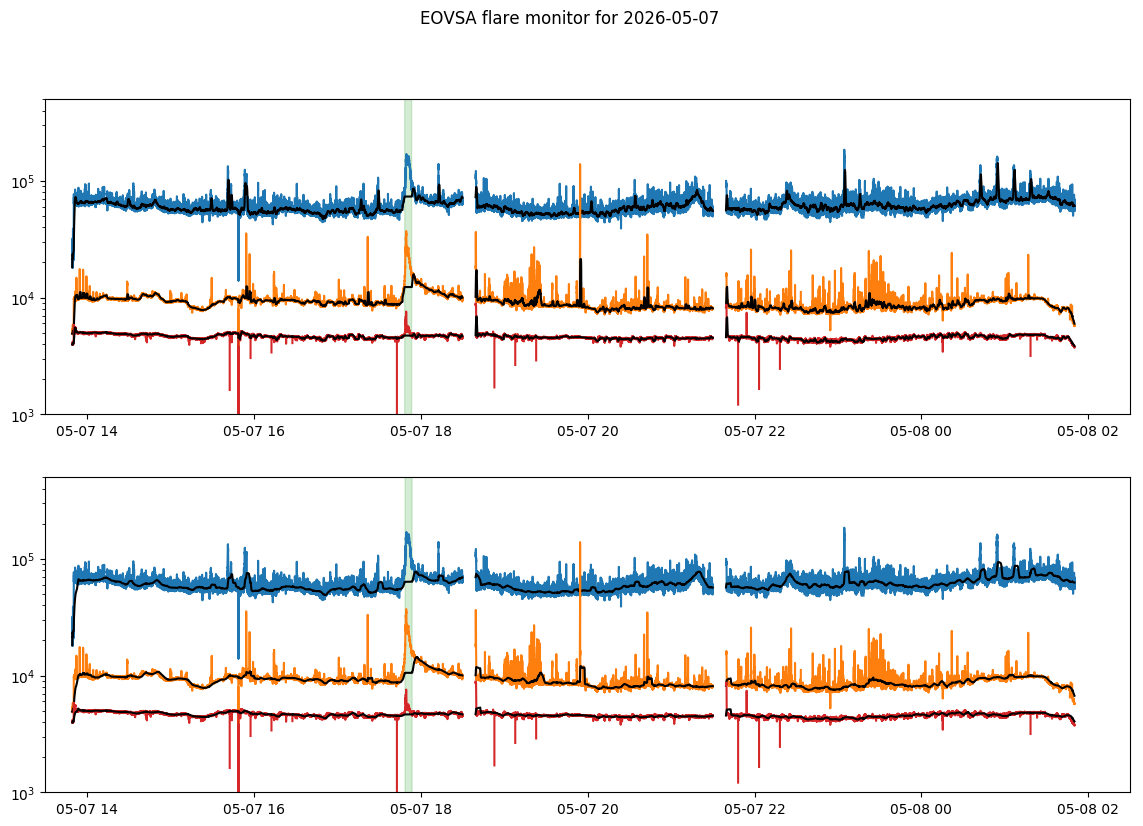Select the 05-08 00 tick label in top plot
Image resolution: width=1143 pixels, height=826 pixels.
tap(921, 431)
